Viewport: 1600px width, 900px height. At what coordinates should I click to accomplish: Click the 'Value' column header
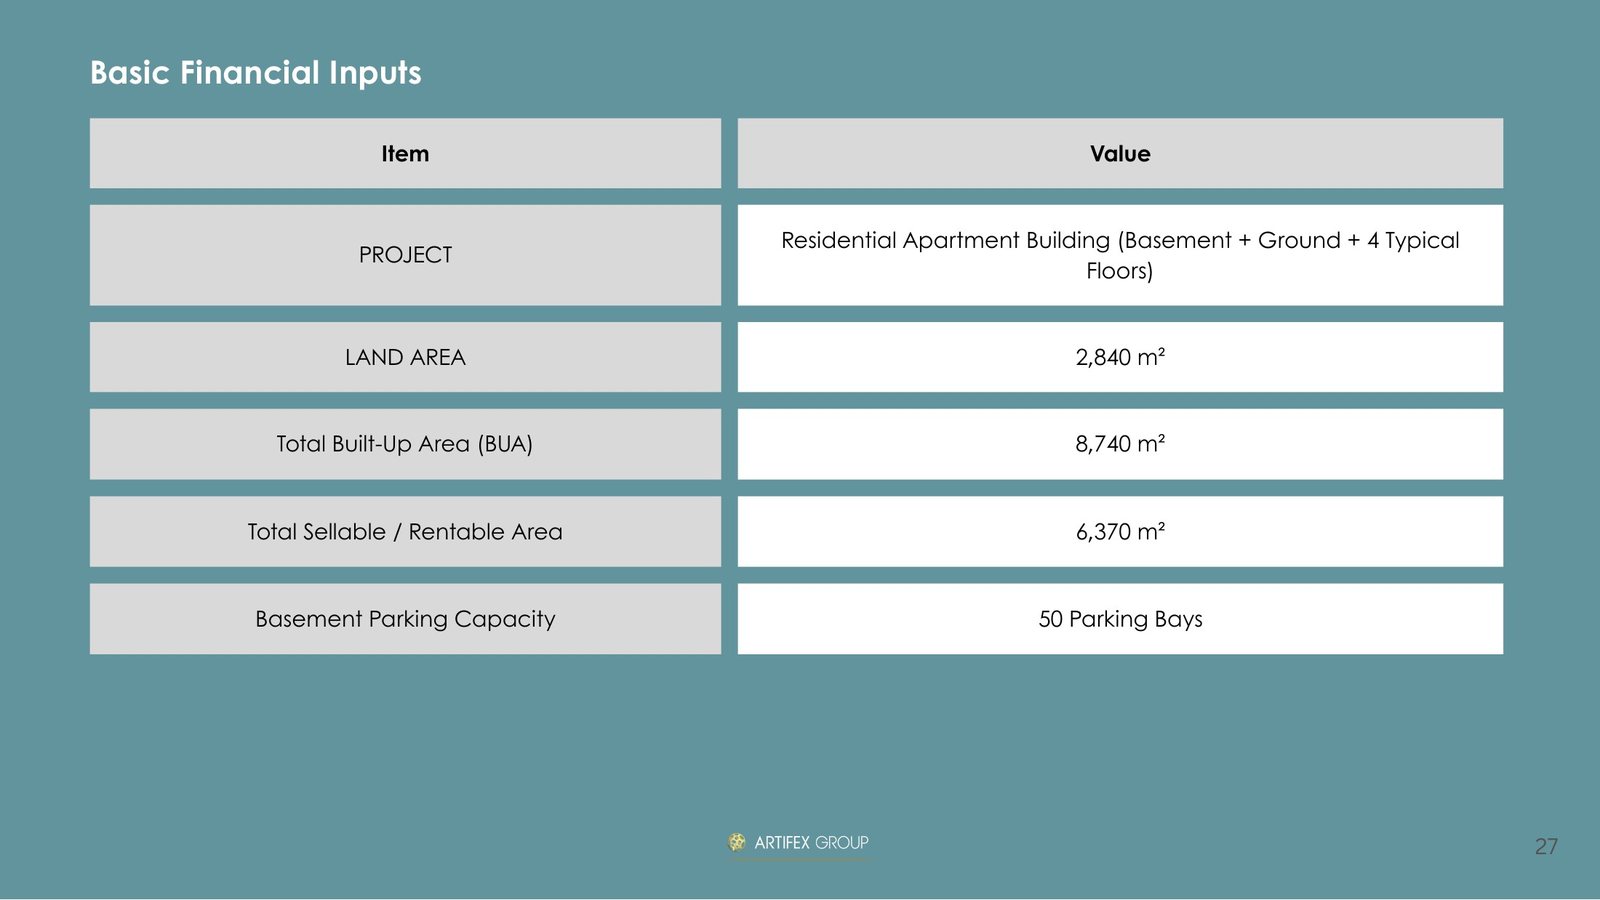[x=1120, y=153]
